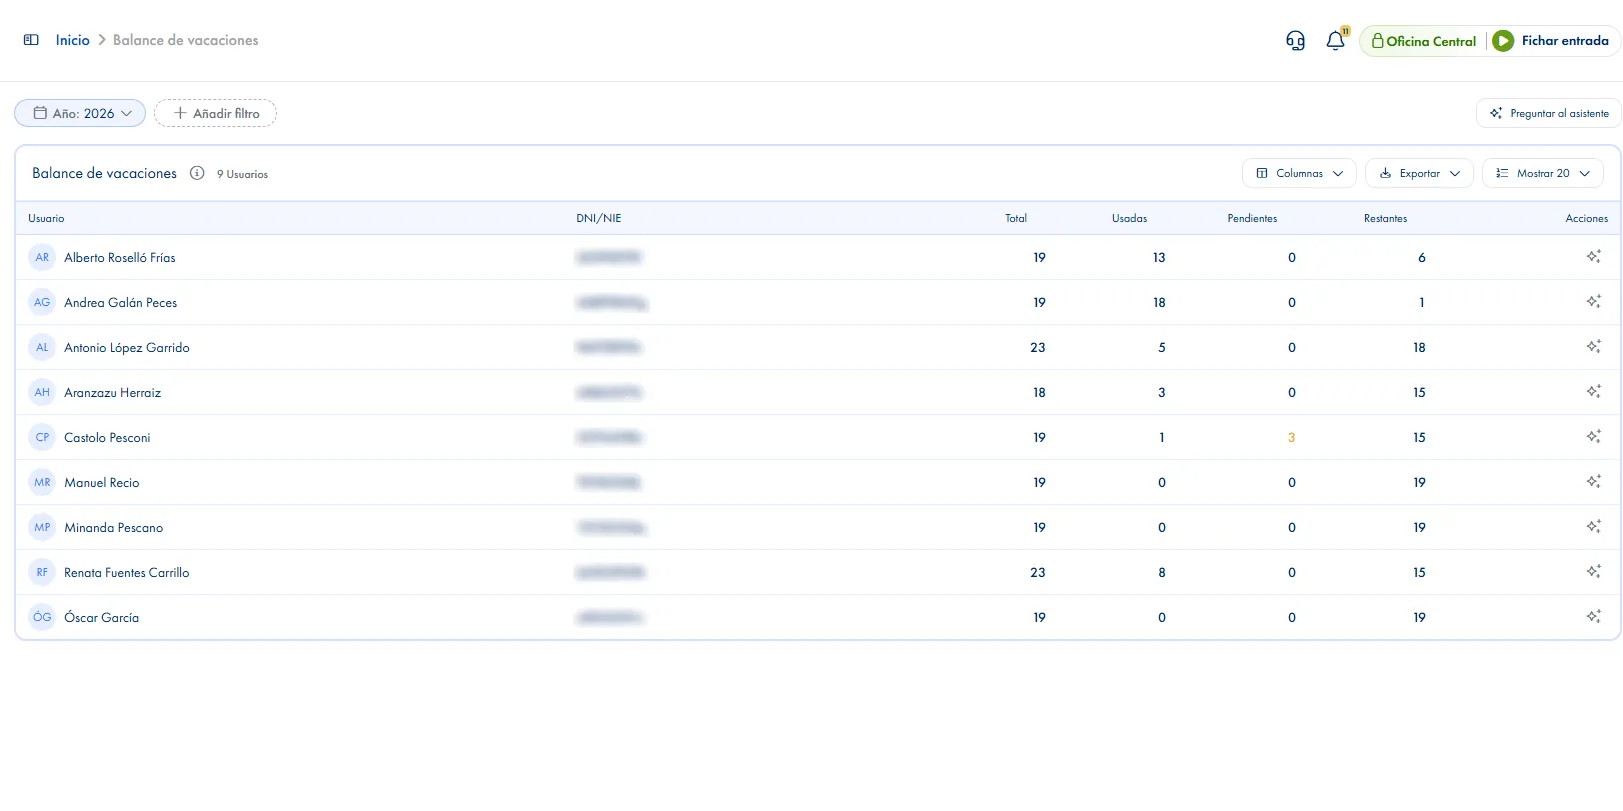Open assistant action for Castolo Pesconi row
Image resolution: width=1623 pixels, height=811 pixels.
pos(1593,437)
